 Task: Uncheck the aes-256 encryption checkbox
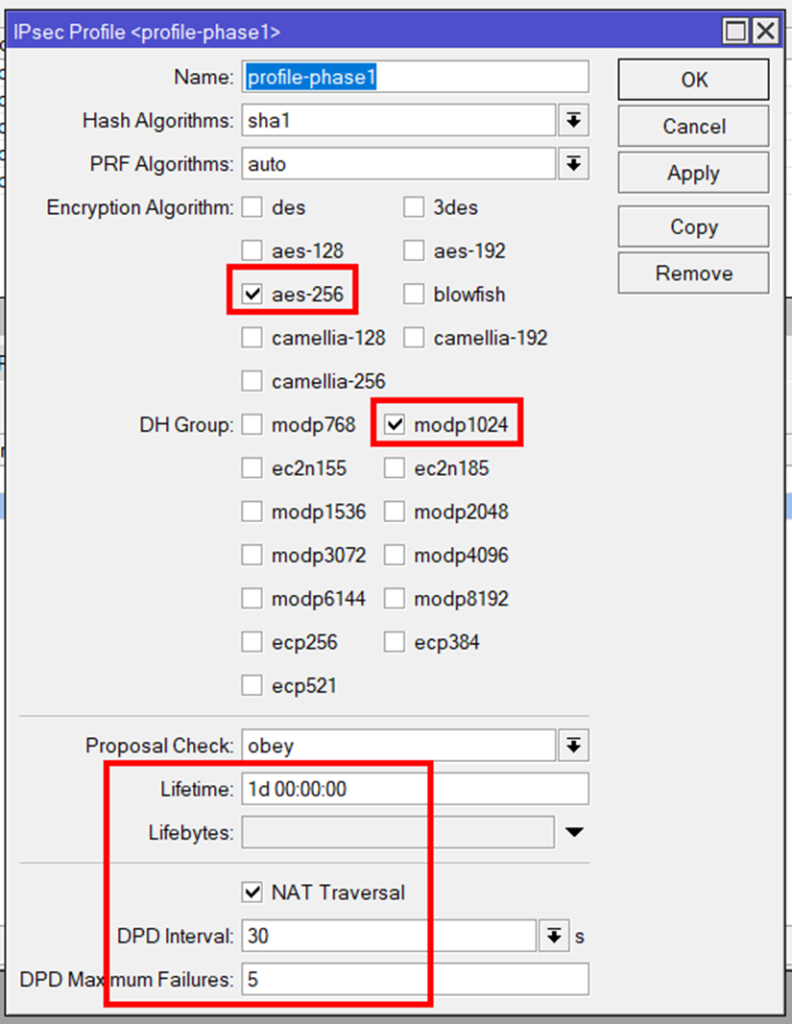pyautogui.click(x=252, y=295)
